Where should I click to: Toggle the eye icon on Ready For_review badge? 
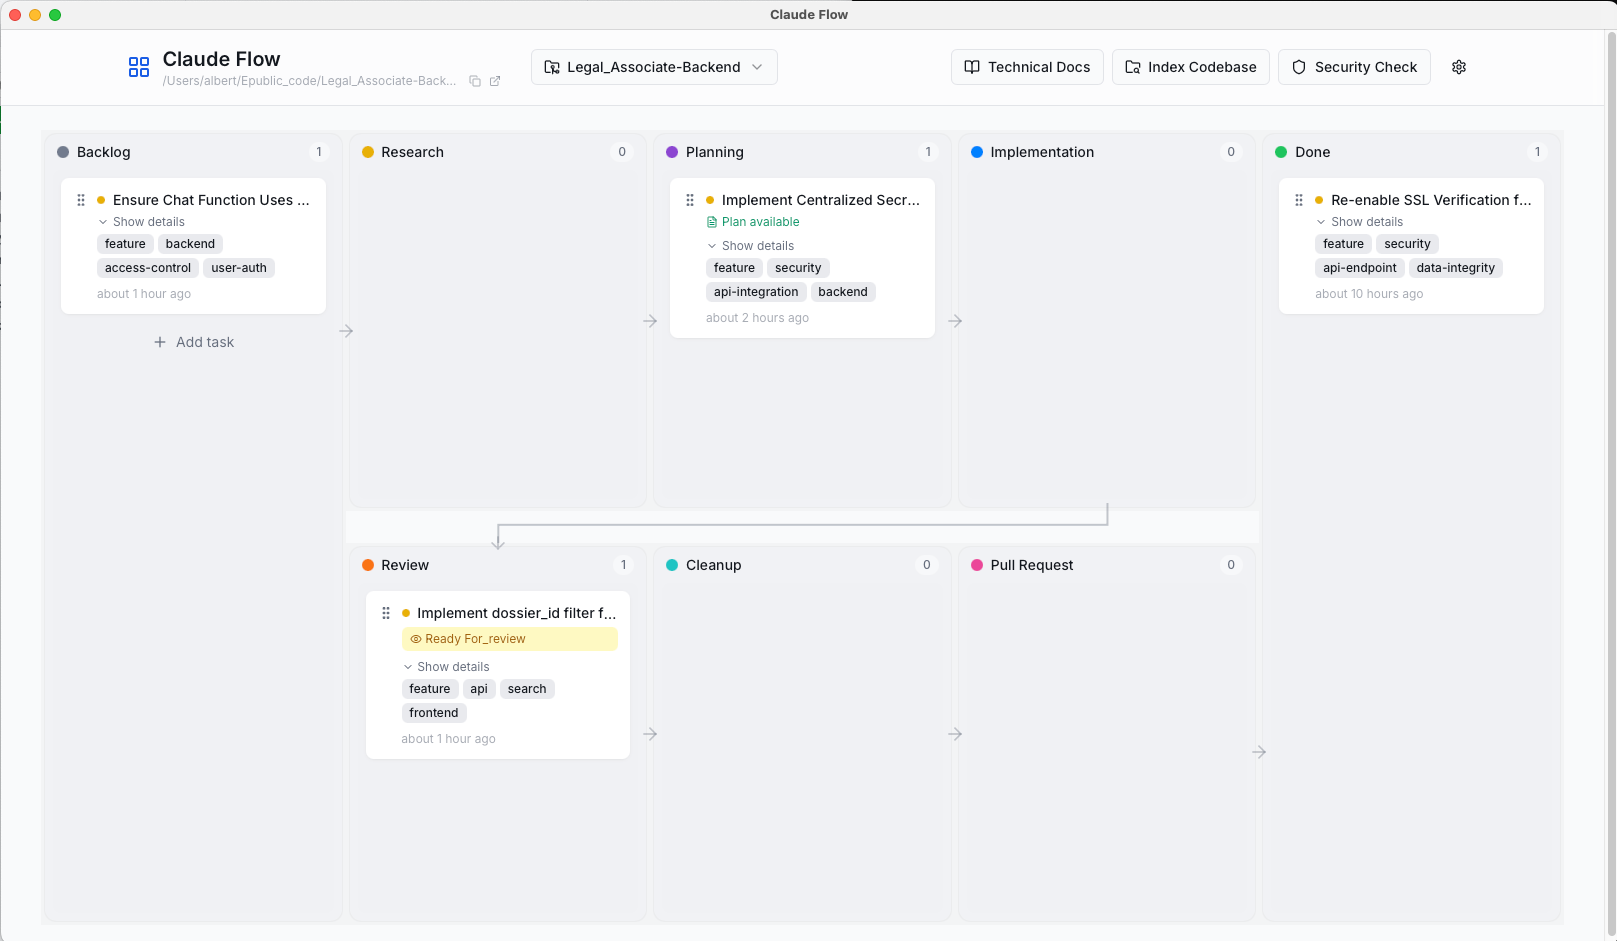[x=416, y=639]
